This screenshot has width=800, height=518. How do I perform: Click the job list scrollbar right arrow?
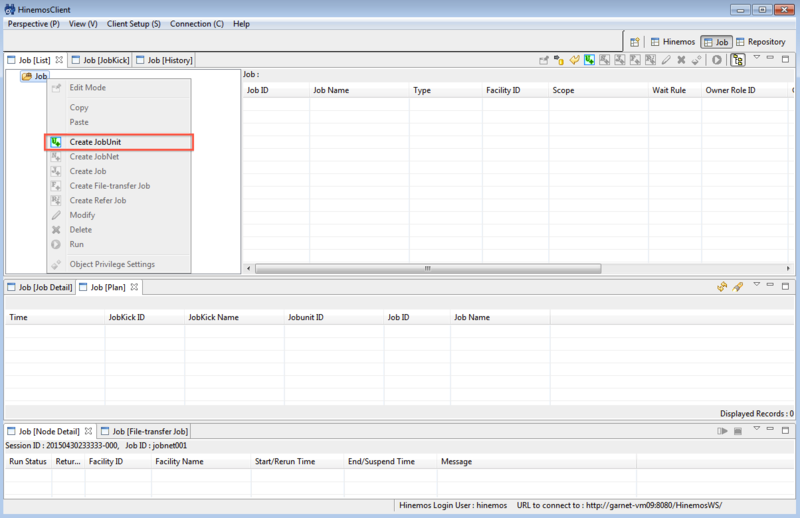click(788, 268)
